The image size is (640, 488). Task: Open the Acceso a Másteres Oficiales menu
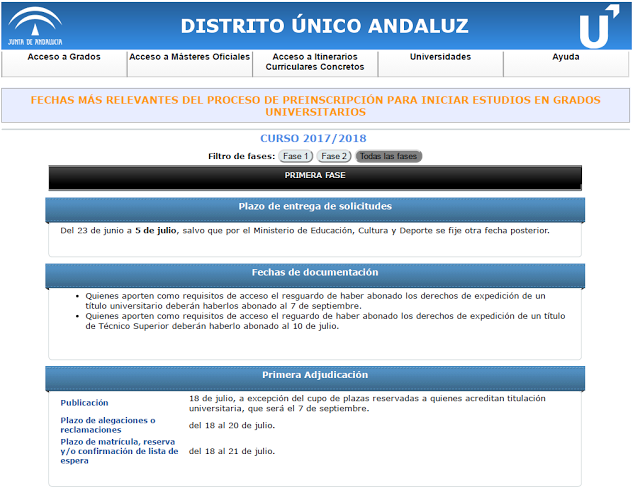(x=190, y=58)
